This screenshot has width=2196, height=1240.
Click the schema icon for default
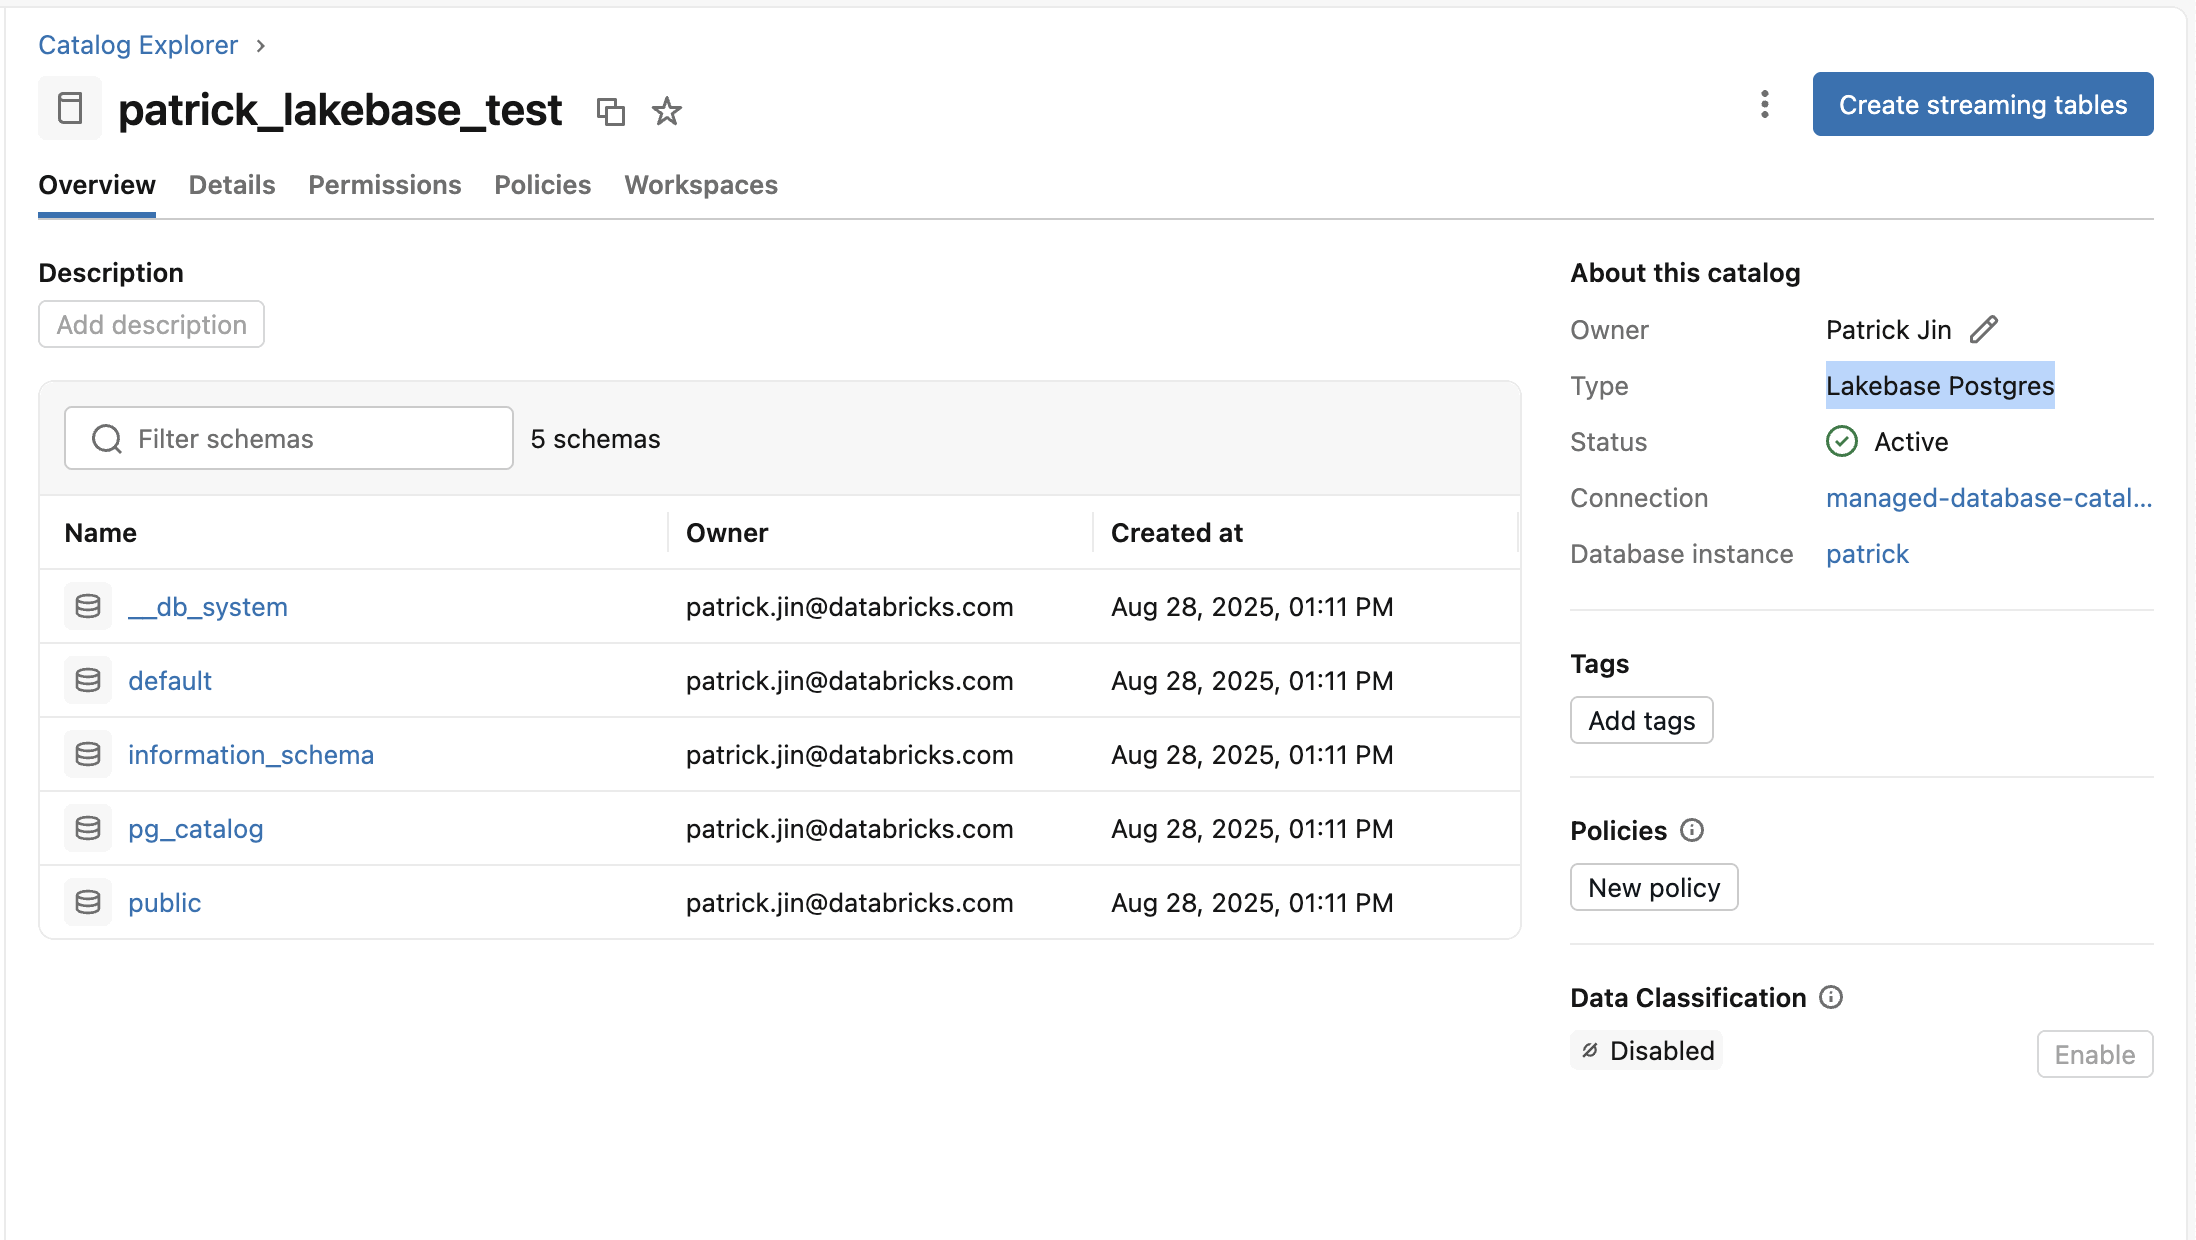88,680
